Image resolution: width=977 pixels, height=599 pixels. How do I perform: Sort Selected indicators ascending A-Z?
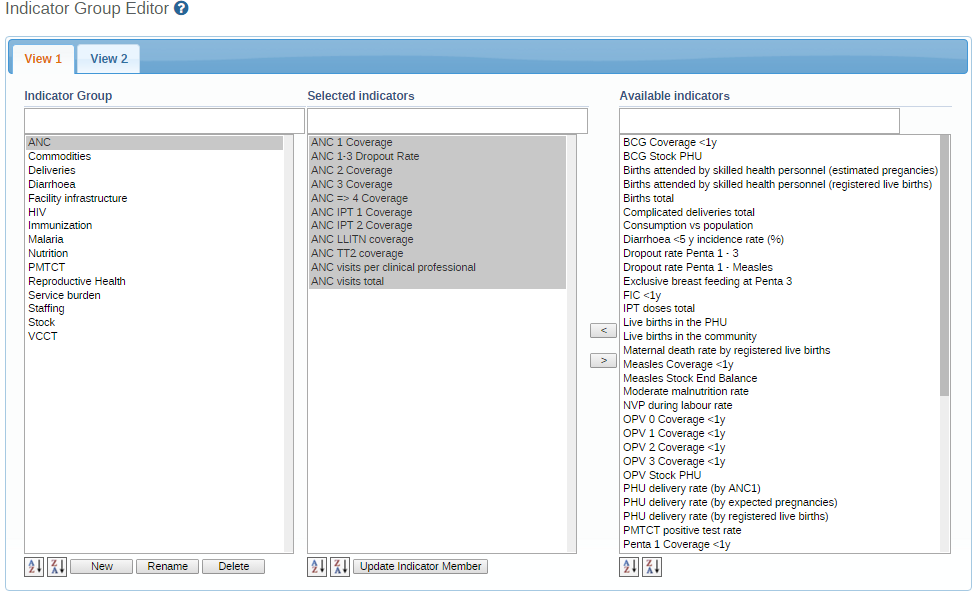[x=317, y=567]
